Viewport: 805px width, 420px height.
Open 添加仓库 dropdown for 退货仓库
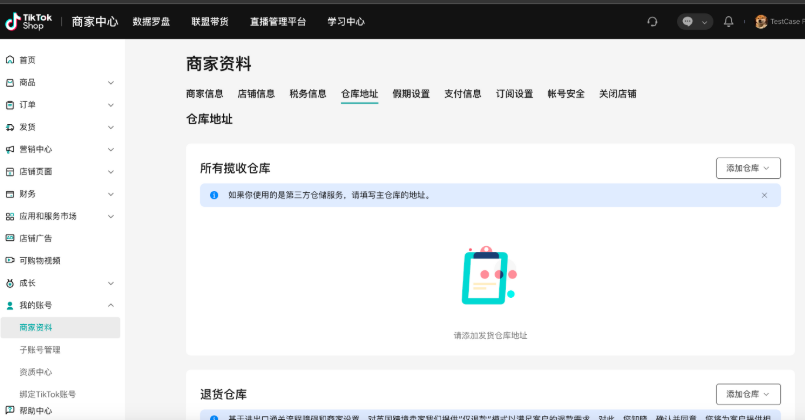tap(748, 394)
